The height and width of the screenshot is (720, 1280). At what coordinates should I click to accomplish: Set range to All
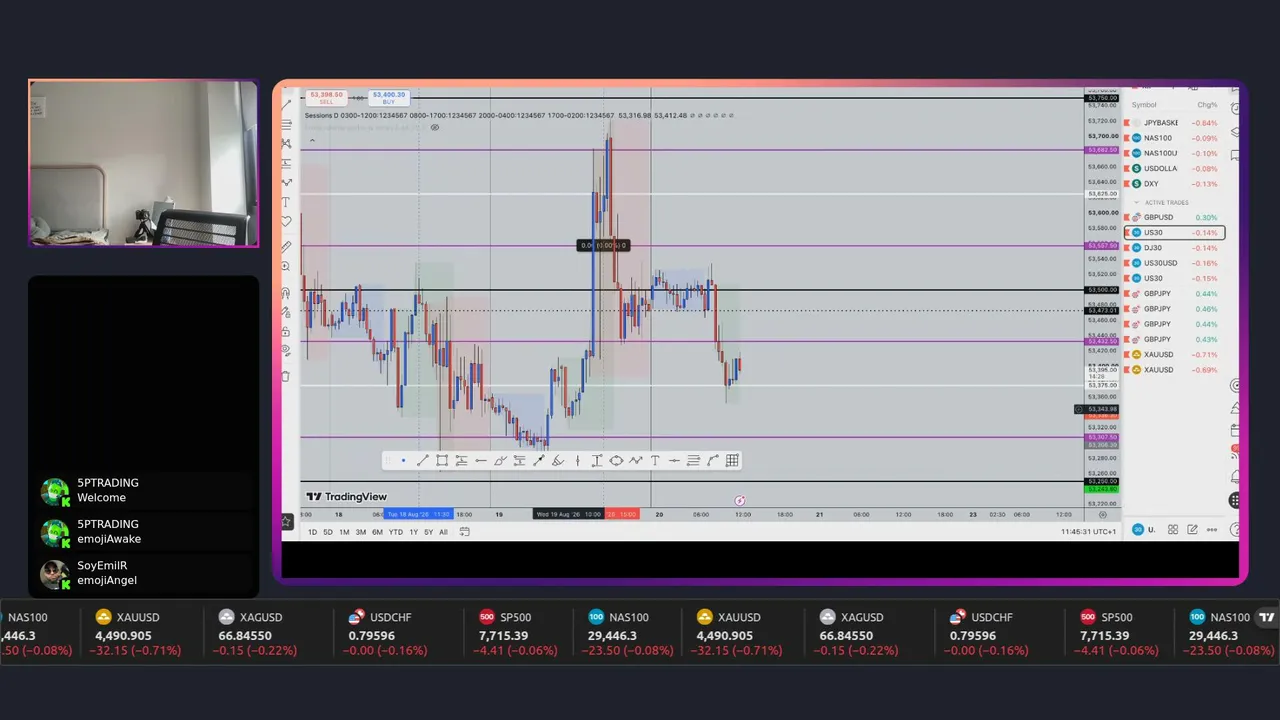pos(443,532)
